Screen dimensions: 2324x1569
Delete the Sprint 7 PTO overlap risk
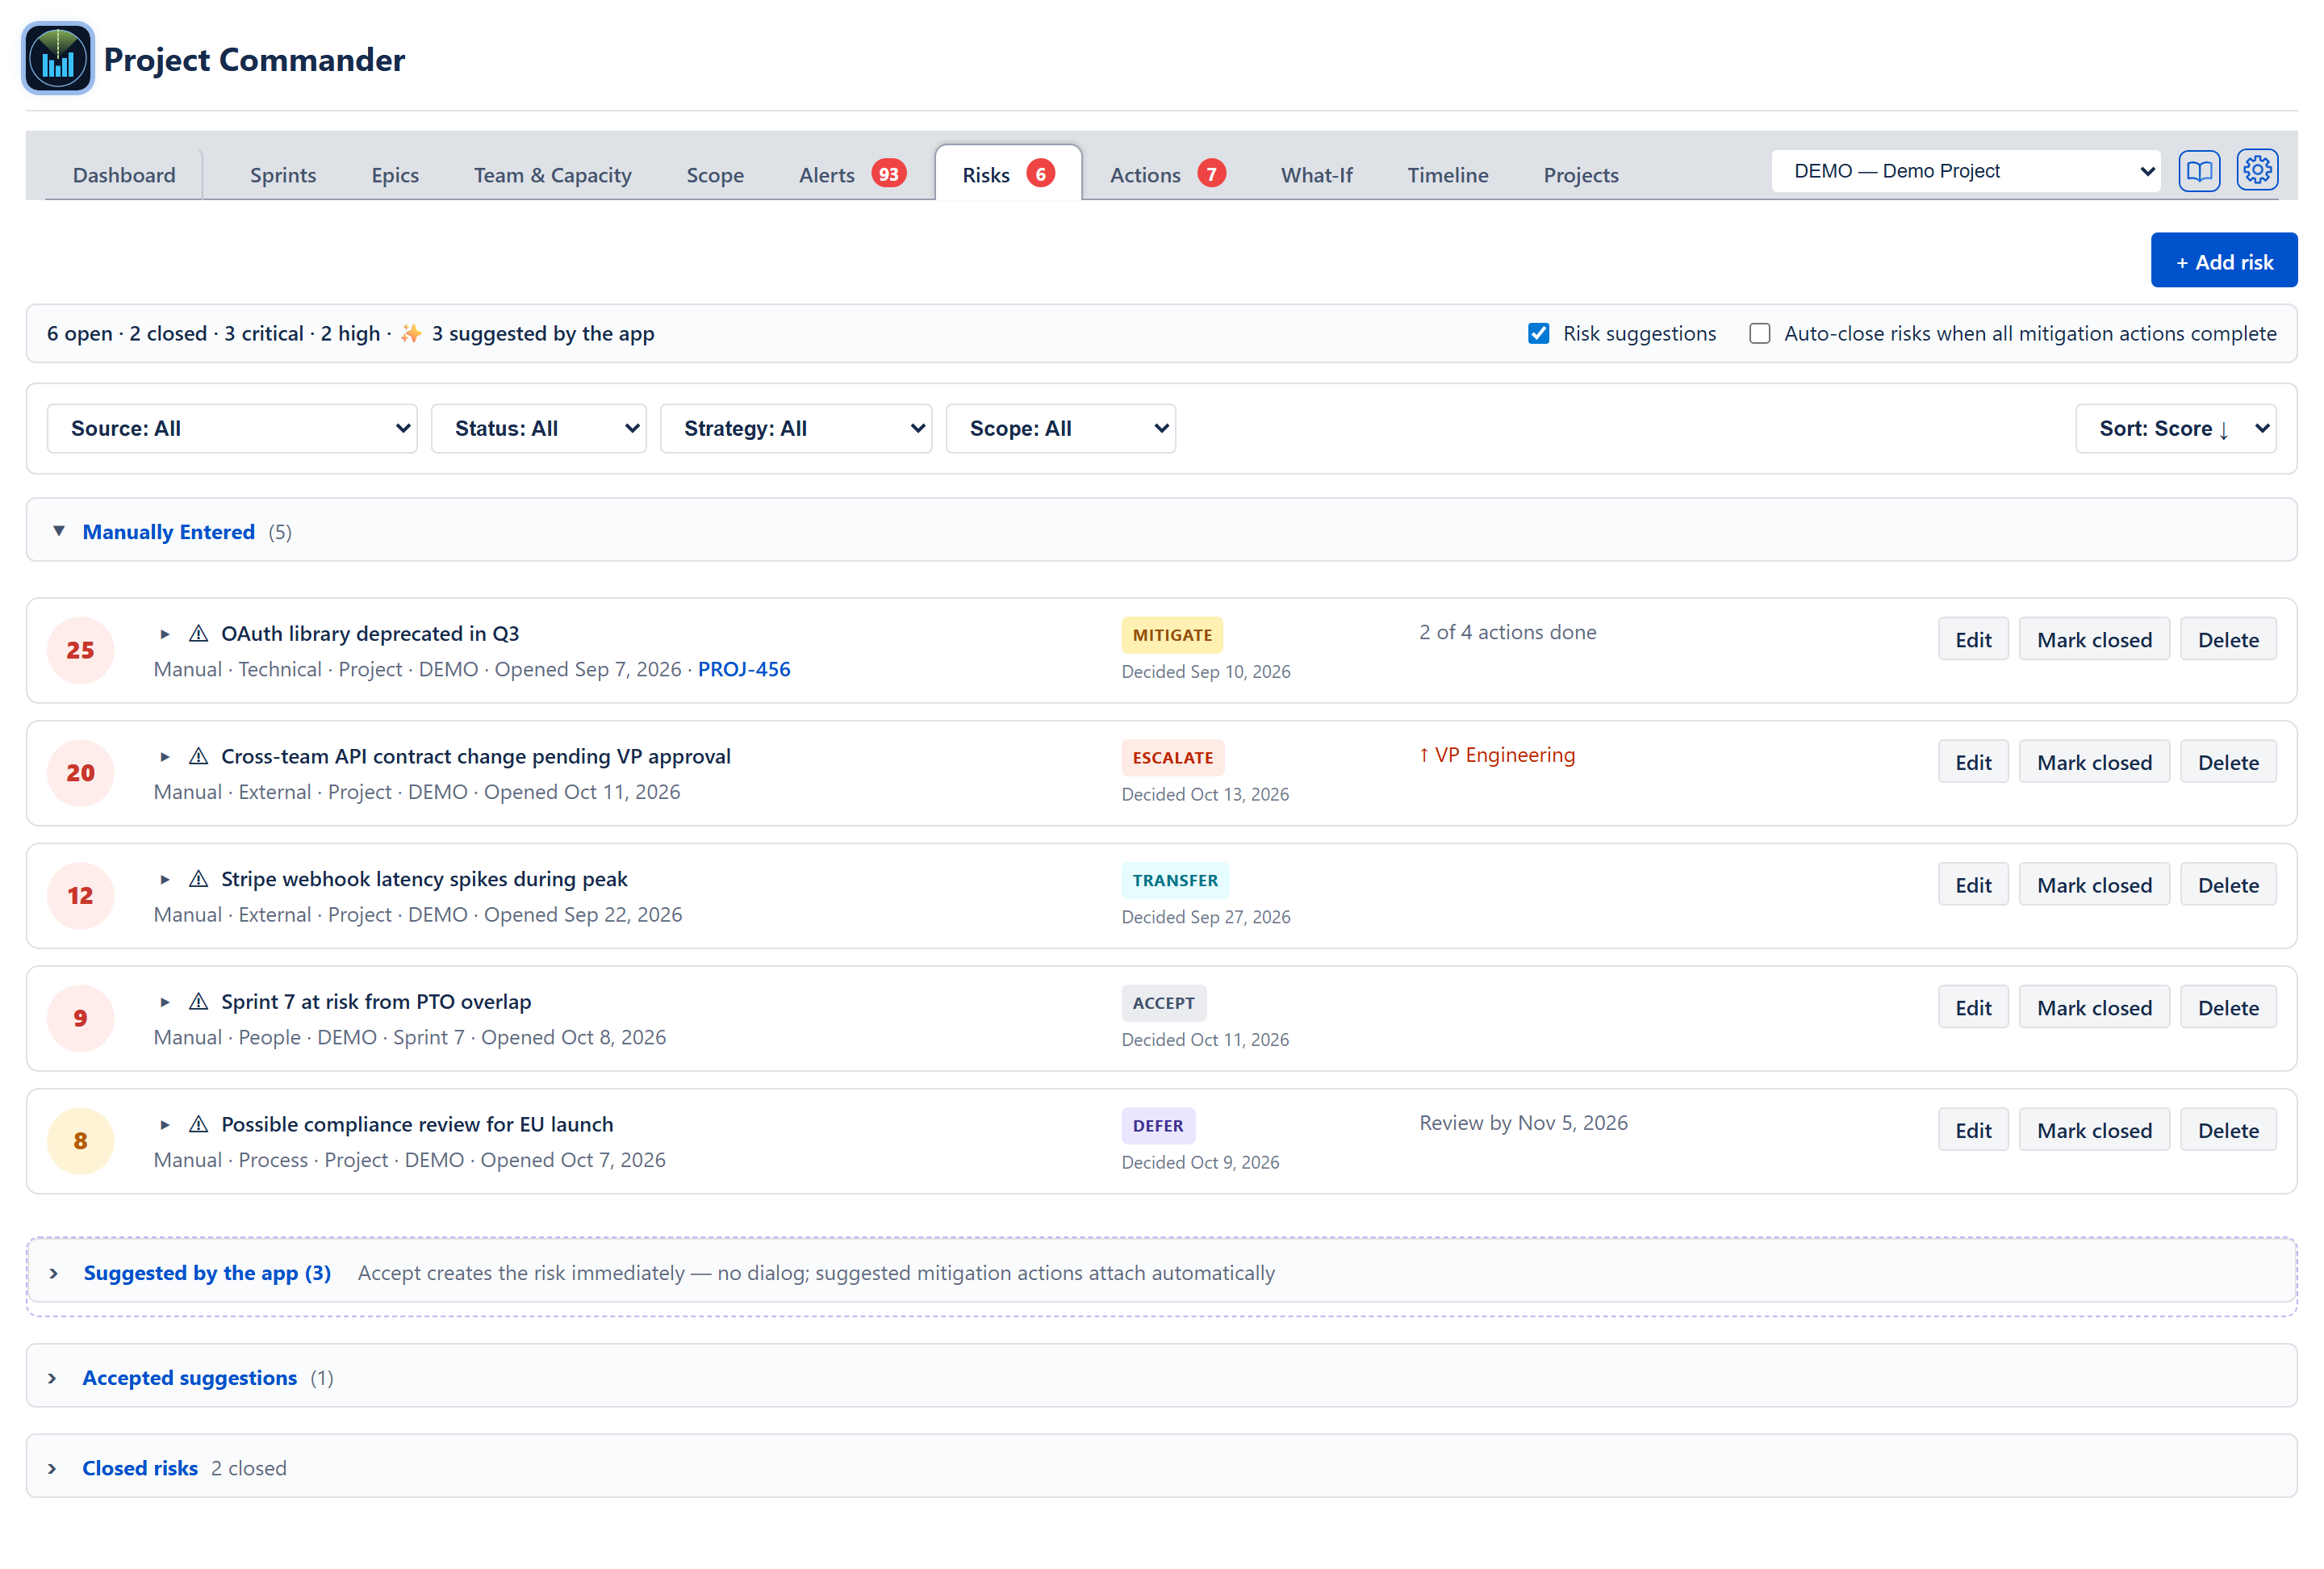click(2227, 1007)
